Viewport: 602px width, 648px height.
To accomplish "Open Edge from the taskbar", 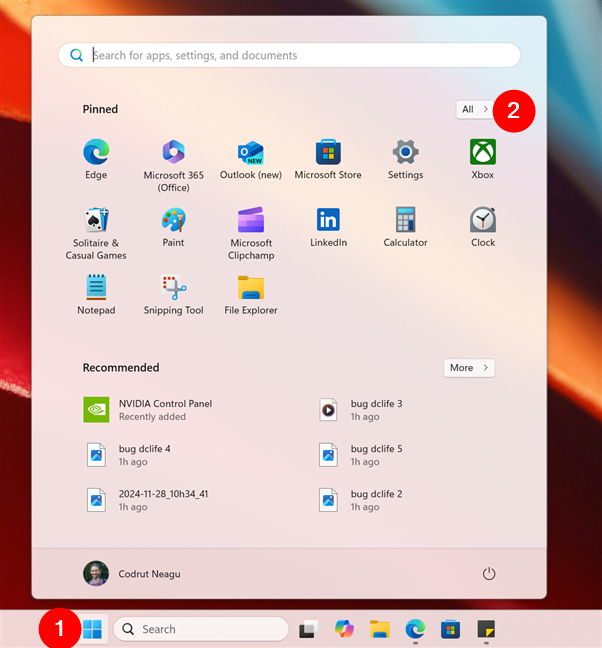I will [415, 629].
